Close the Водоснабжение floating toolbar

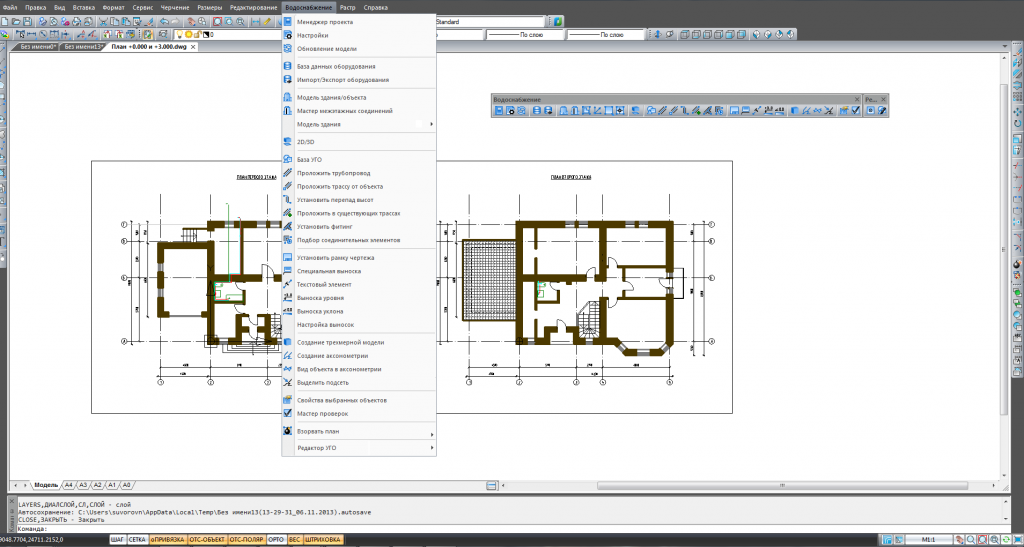point(857,99)
